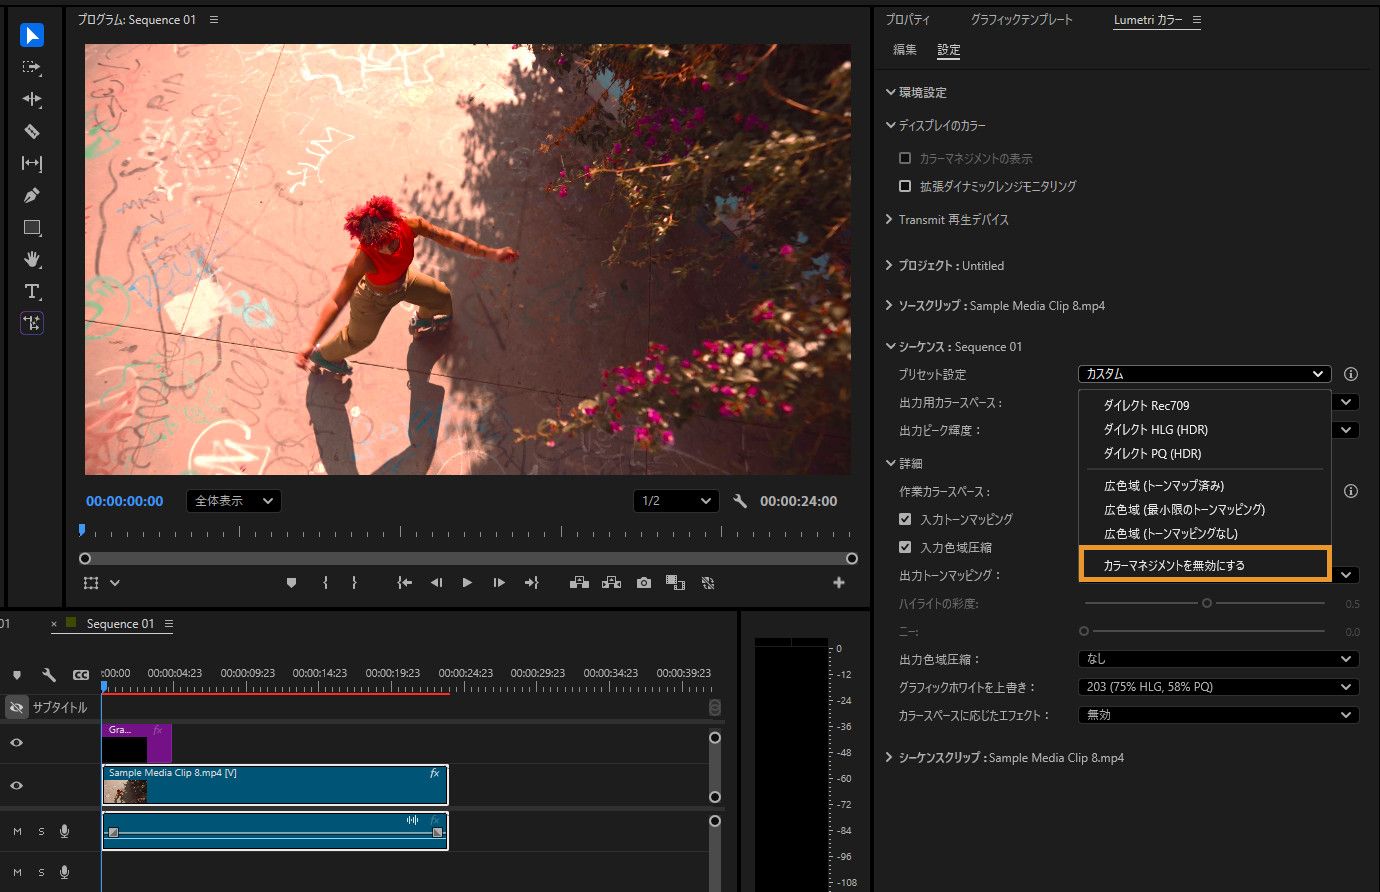The width and height of the screenshot is (1380, 892).
Task: Open Program monitor wrench settings
Action: pos(740,501)
